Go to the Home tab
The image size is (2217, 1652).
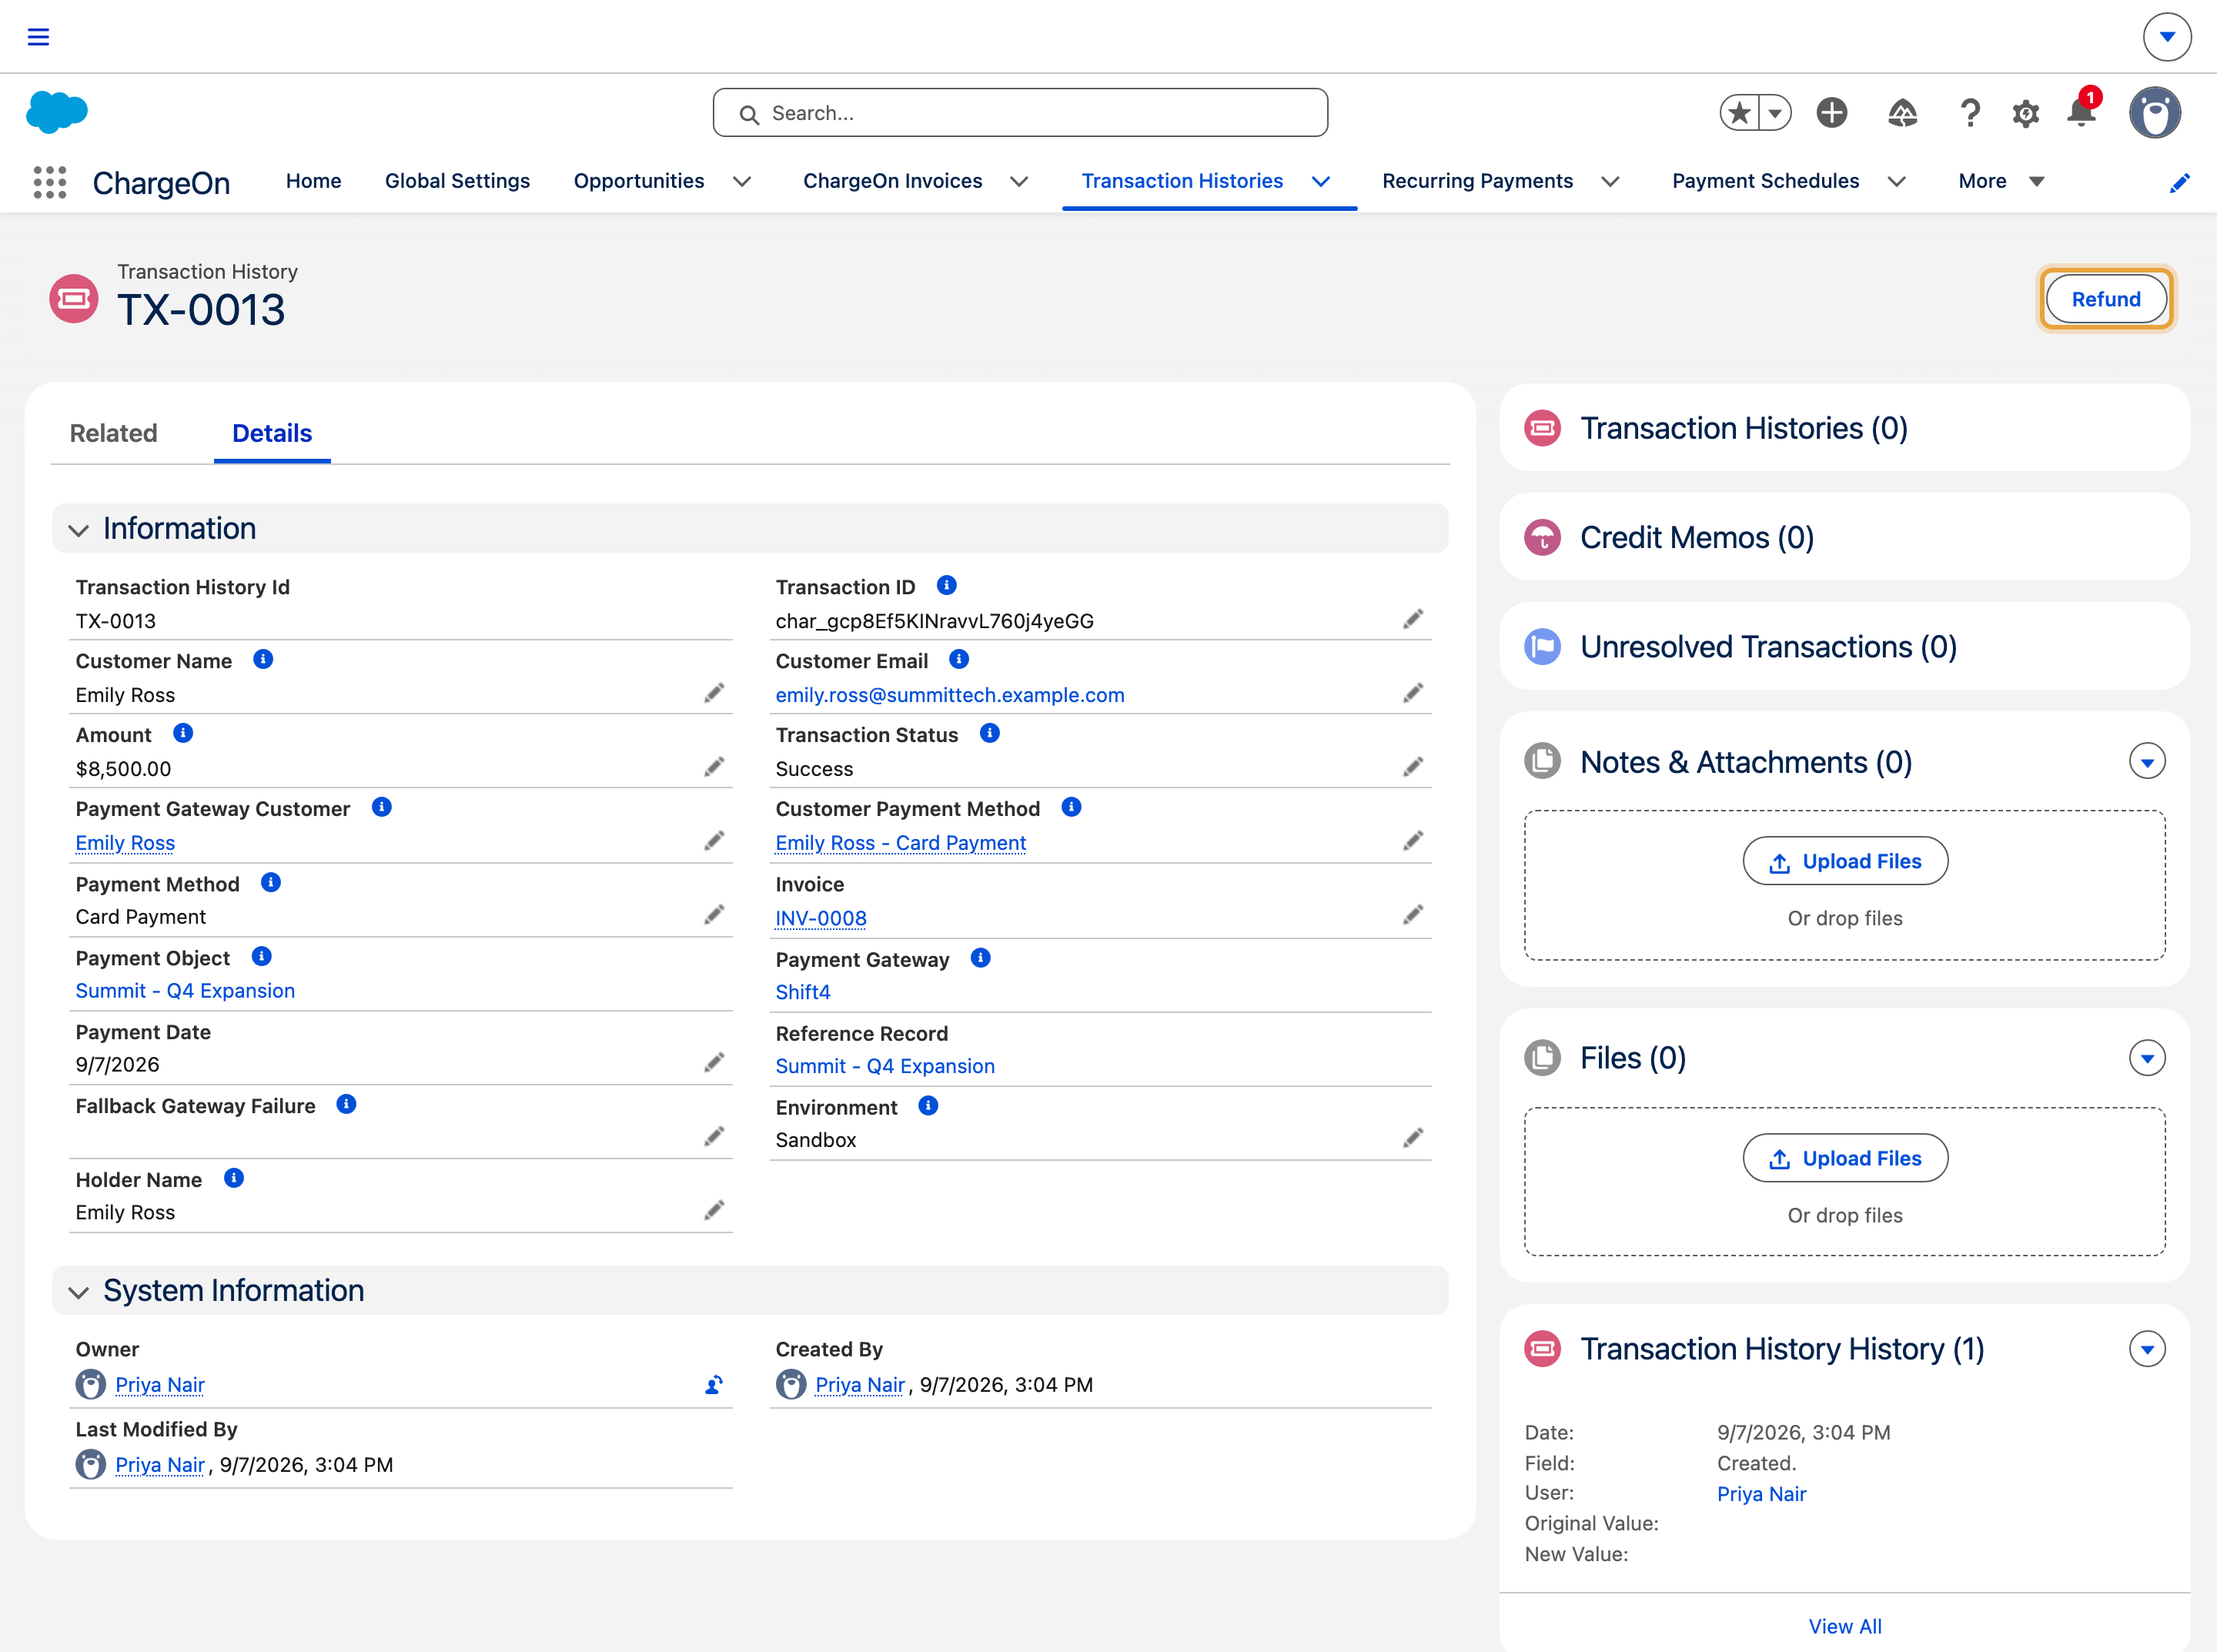click(x=314, y=181)
